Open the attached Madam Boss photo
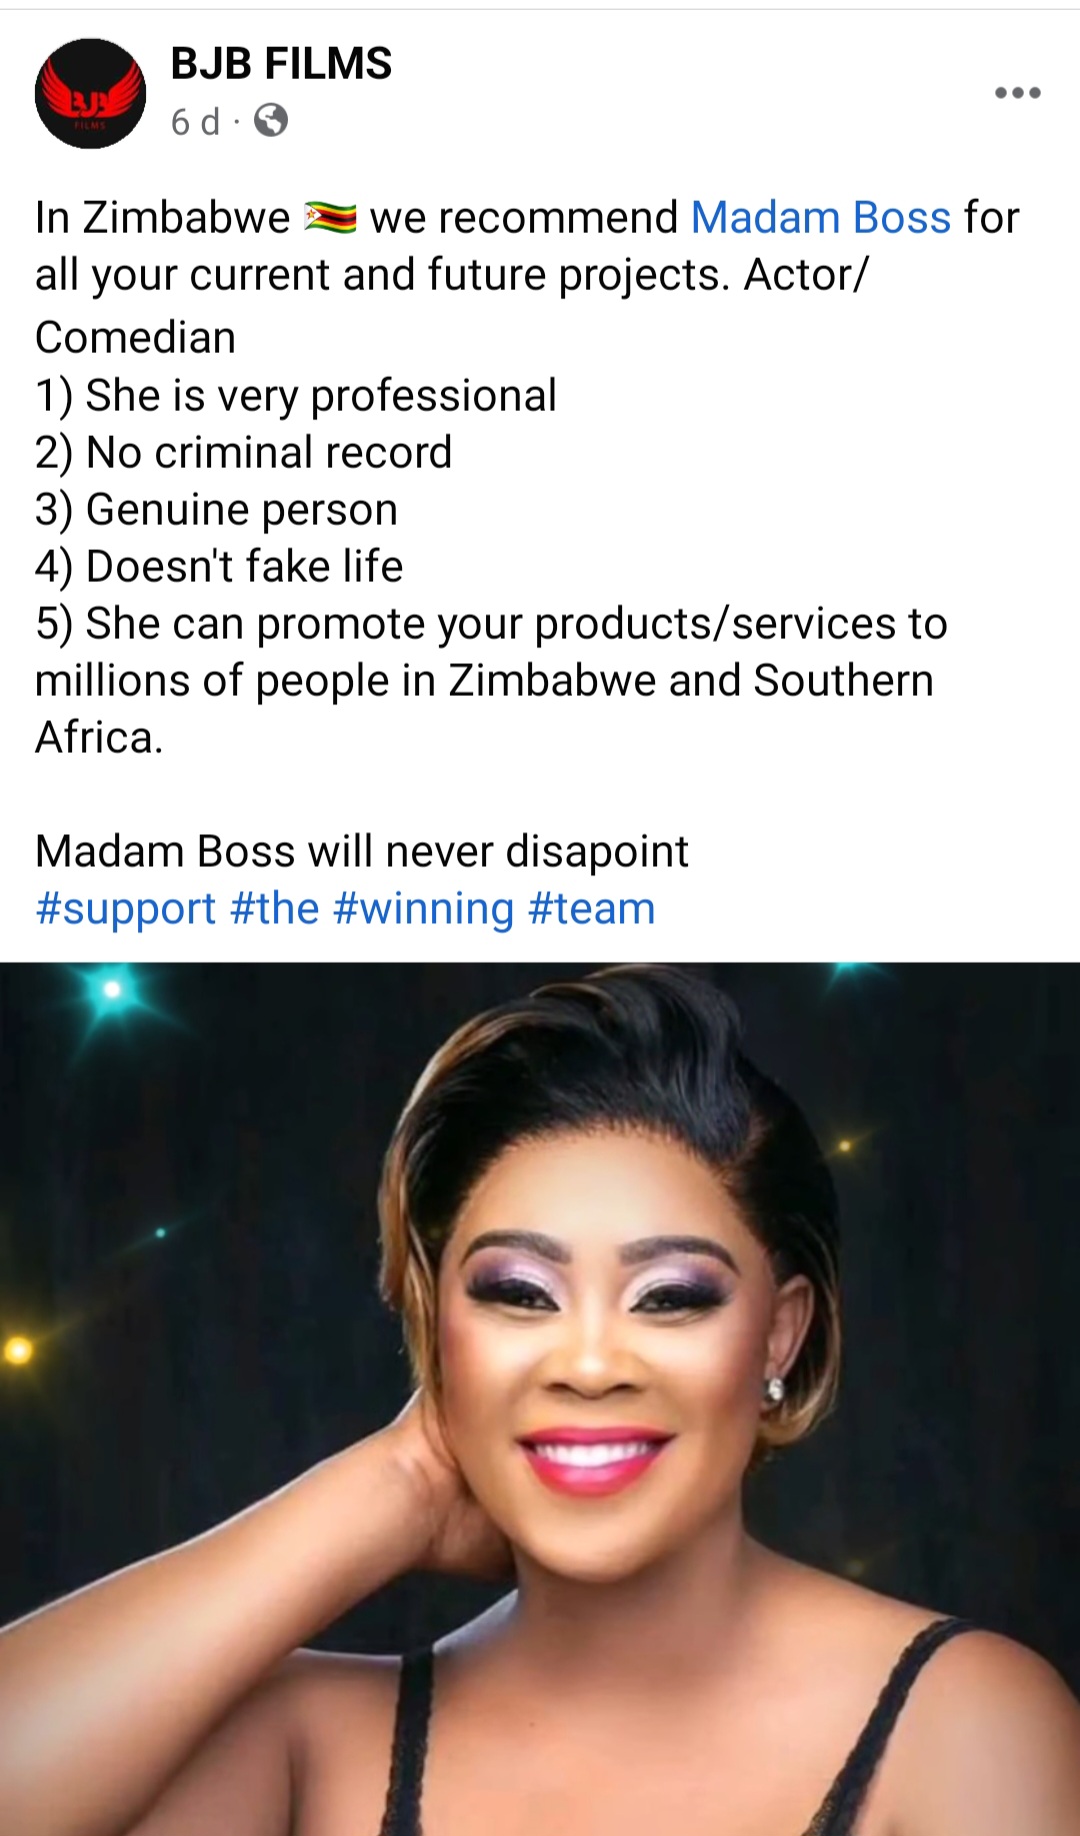Screen dimensions: 1080x1836 540,1398
